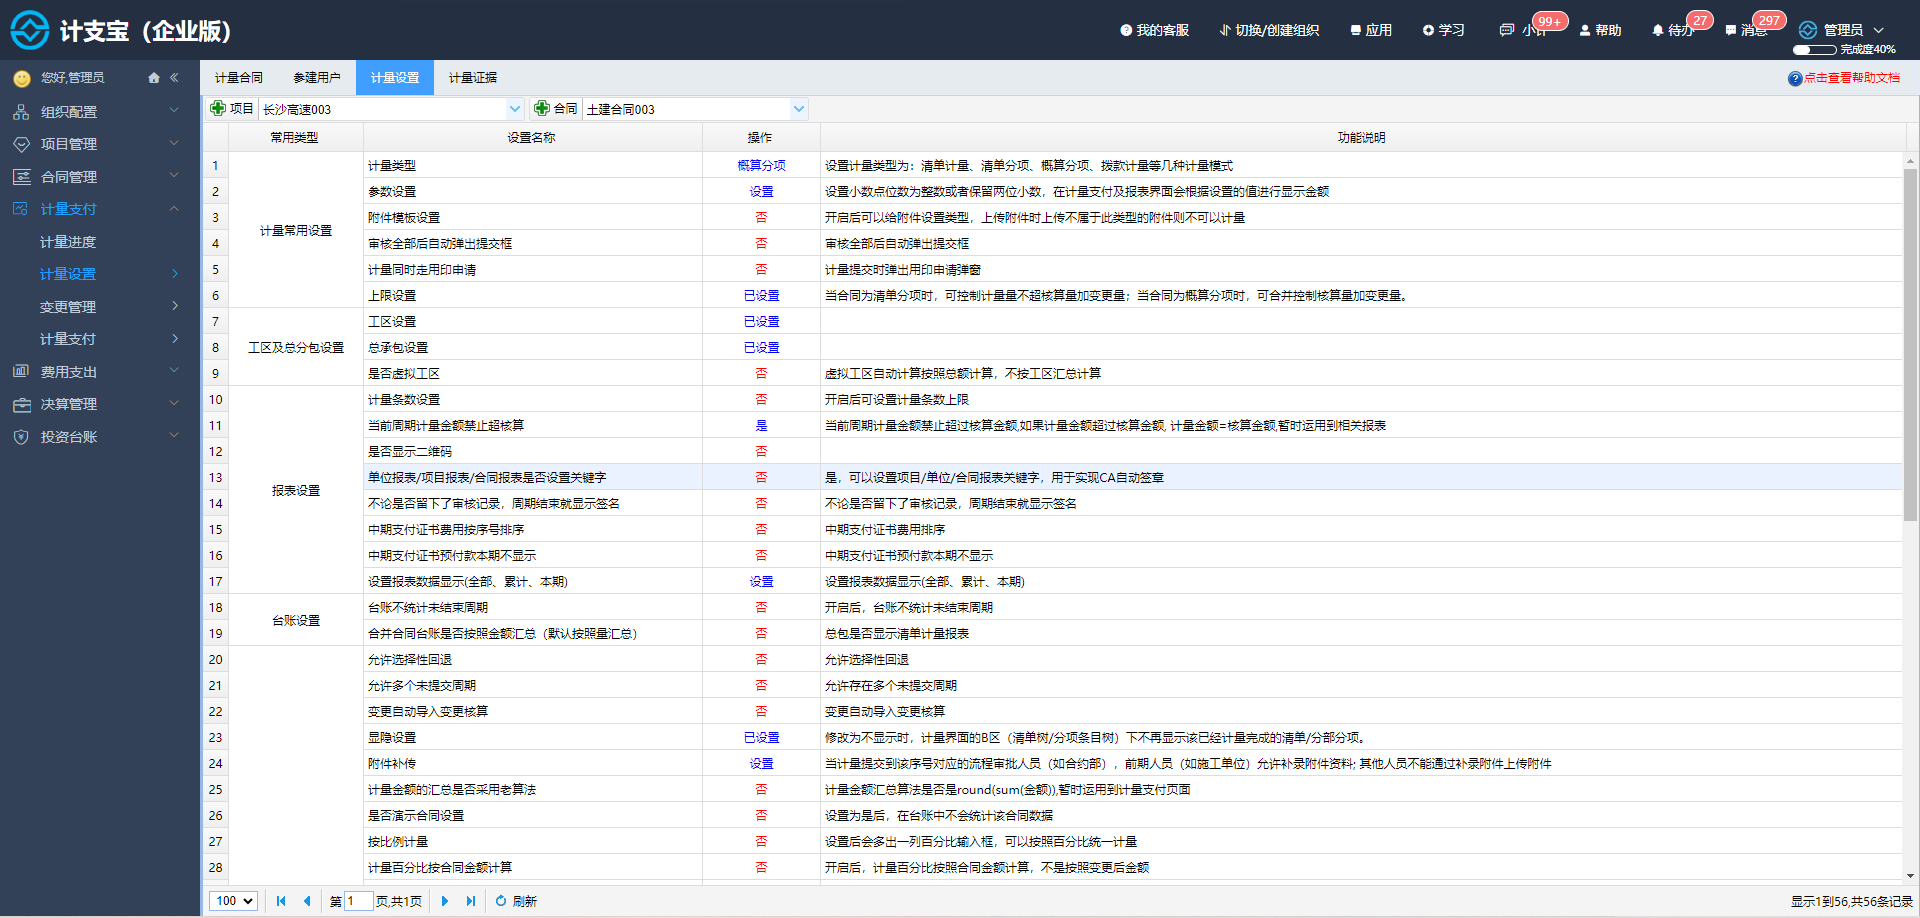Switch to the 计量证据 tab
1920x918 pixels.
tap(473, 78)
